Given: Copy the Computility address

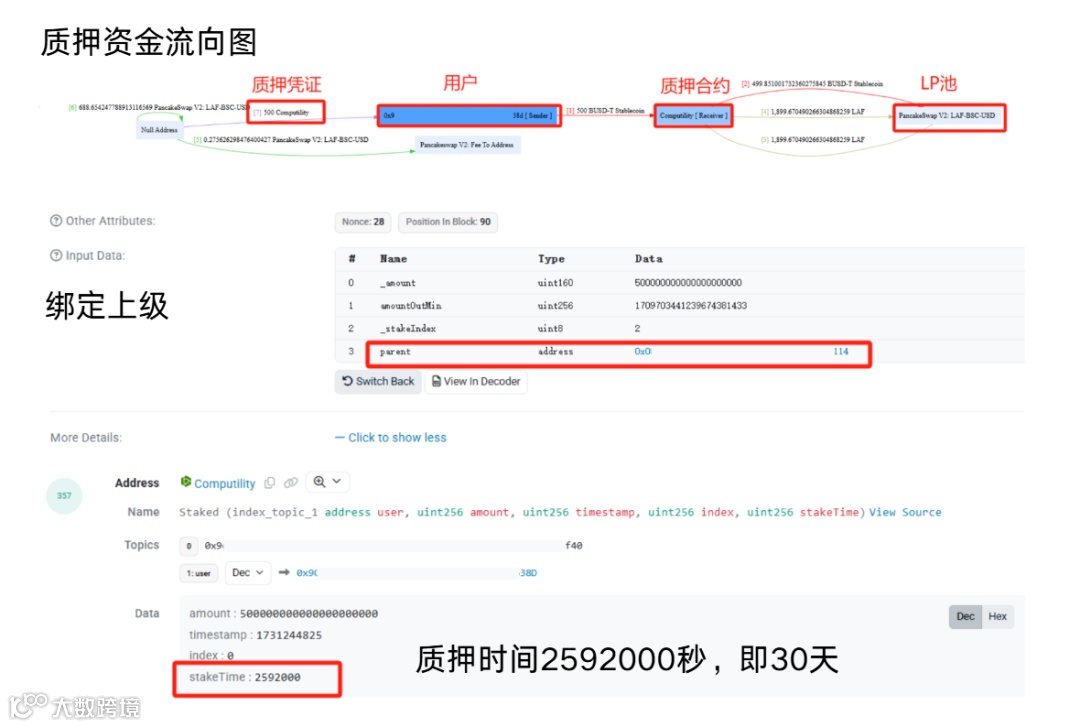Looking at the screenshot, I should point(270,483).
